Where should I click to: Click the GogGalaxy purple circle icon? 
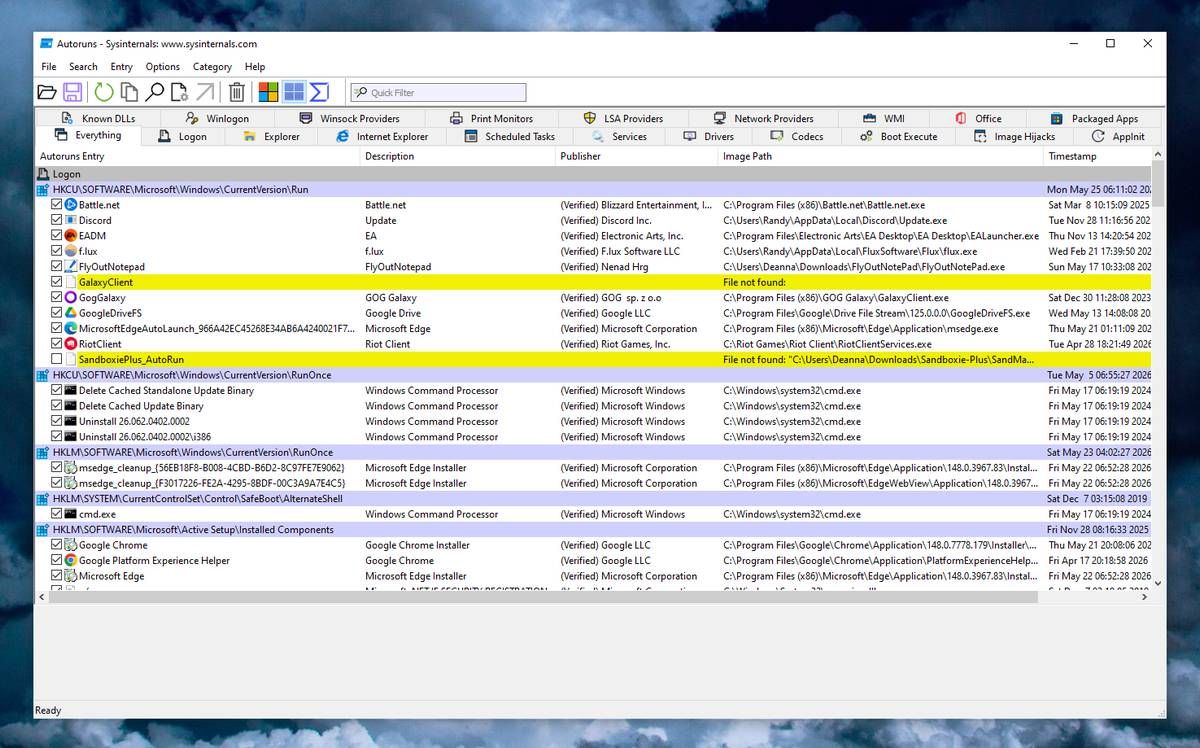point(71,298)
